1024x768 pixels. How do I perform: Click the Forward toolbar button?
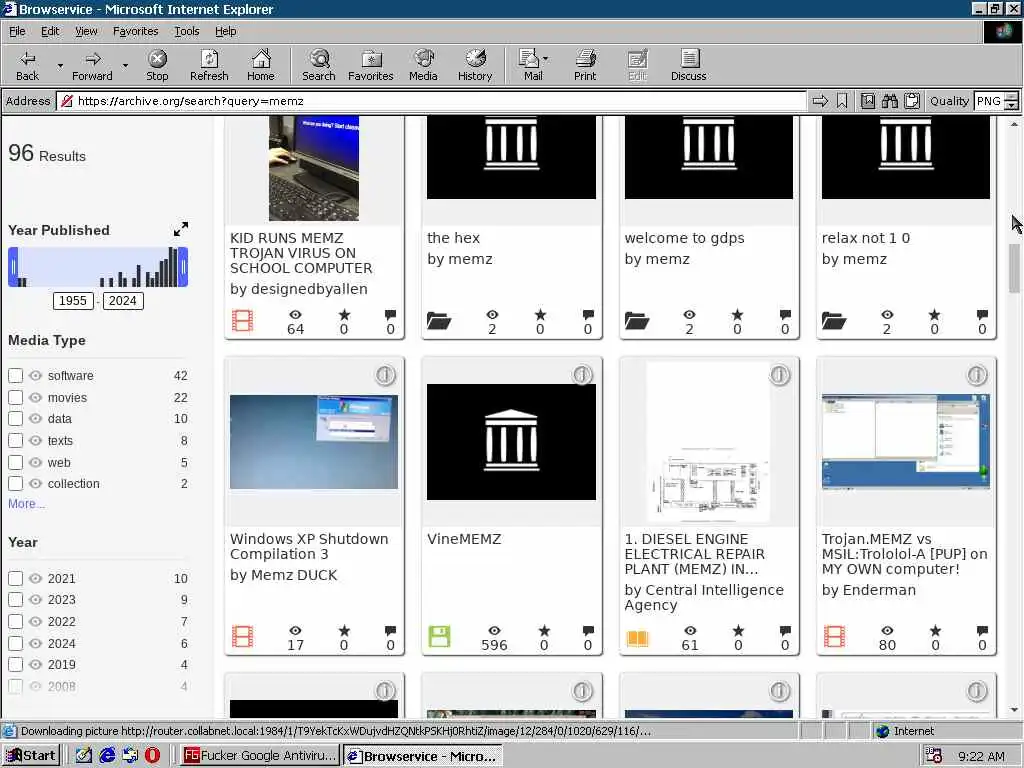(x=92, y=65)
